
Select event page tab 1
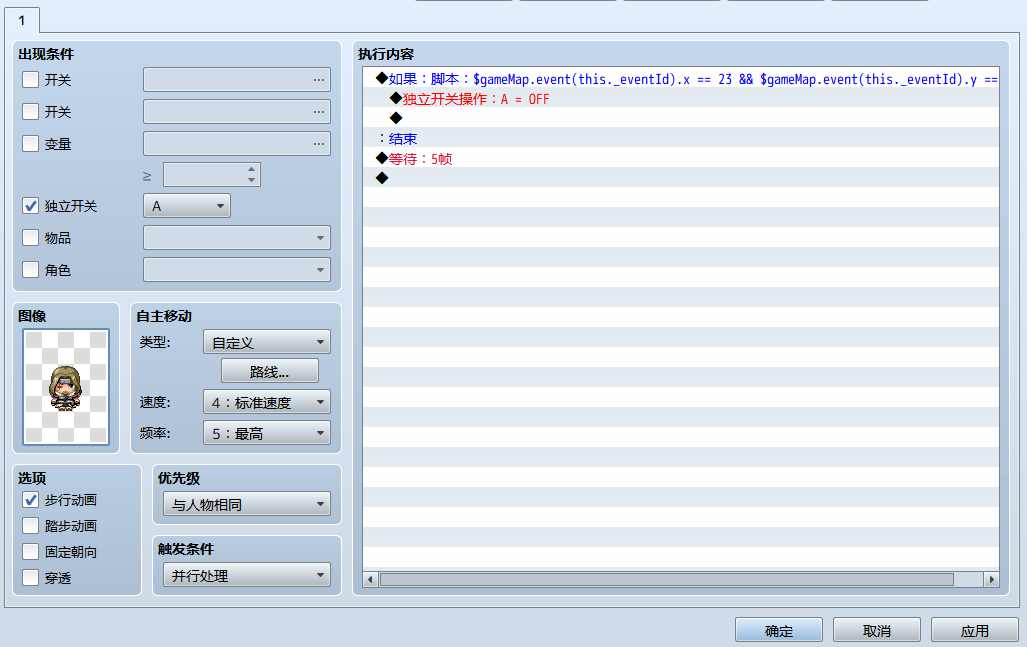click(x=22, y=20)
